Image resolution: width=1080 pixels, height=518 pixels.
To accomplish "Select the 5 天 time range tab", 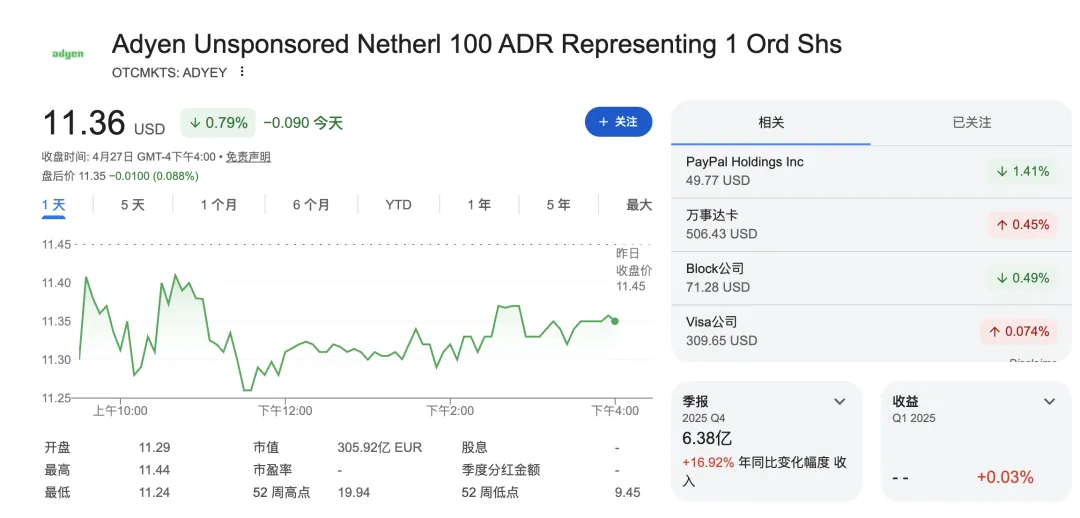I will coord(133,205).
